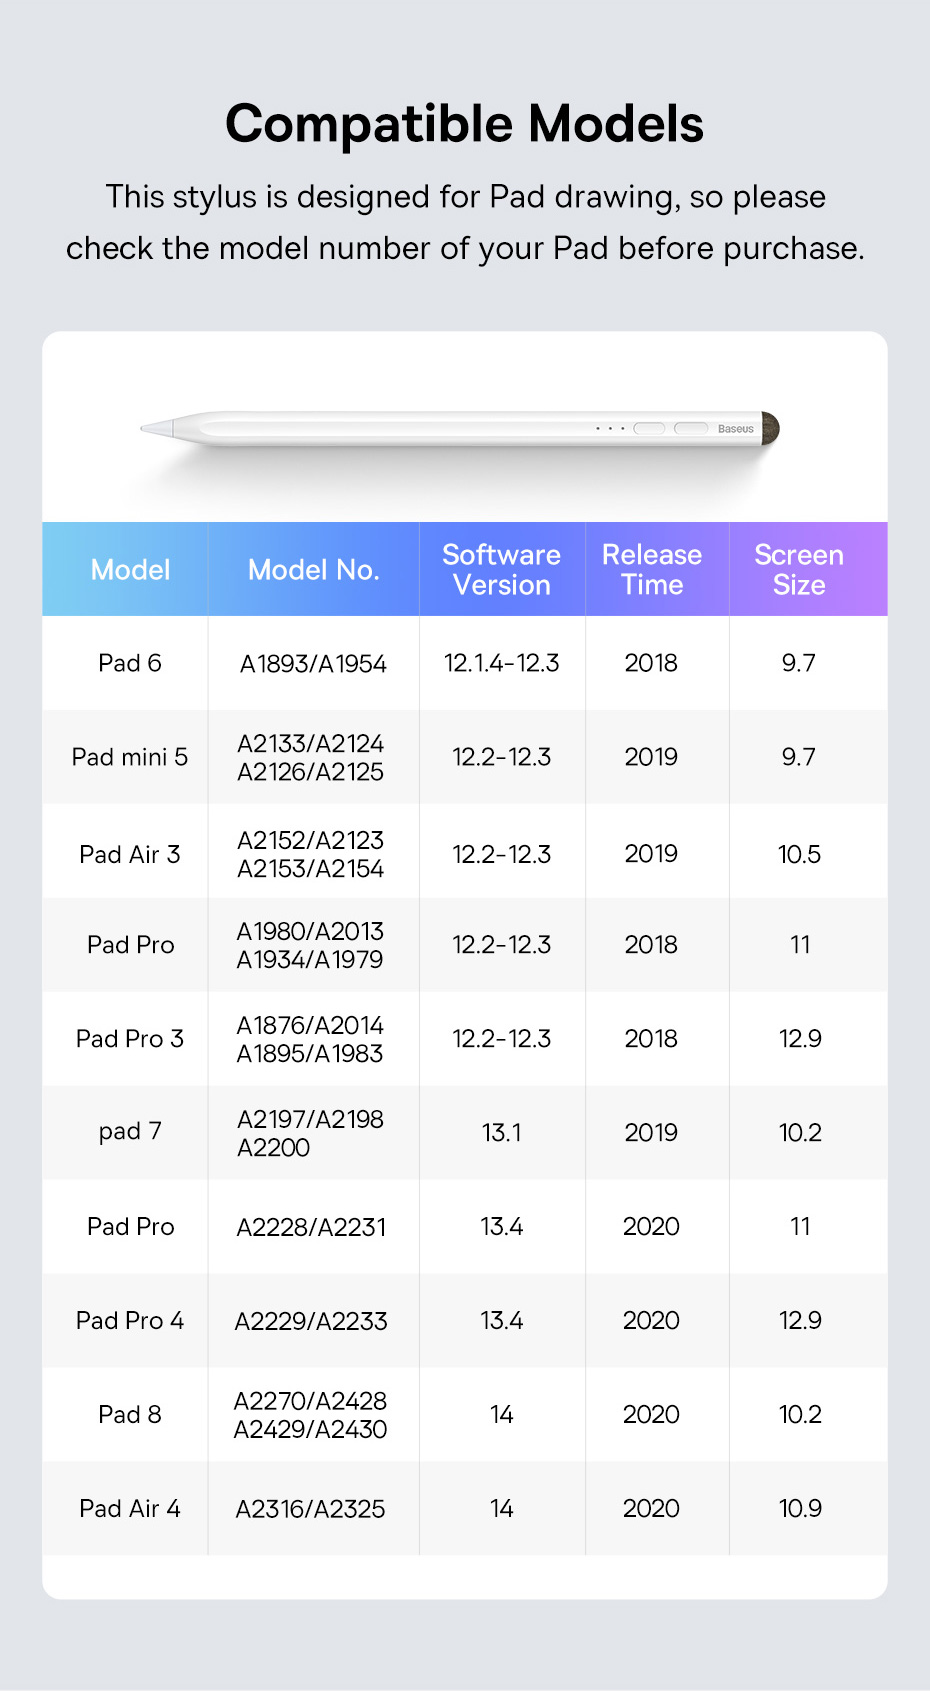The height and width of the screenshot is (1692, 930).
Task: Click the 10.9 screen size value
Action: pos(799,1509)
